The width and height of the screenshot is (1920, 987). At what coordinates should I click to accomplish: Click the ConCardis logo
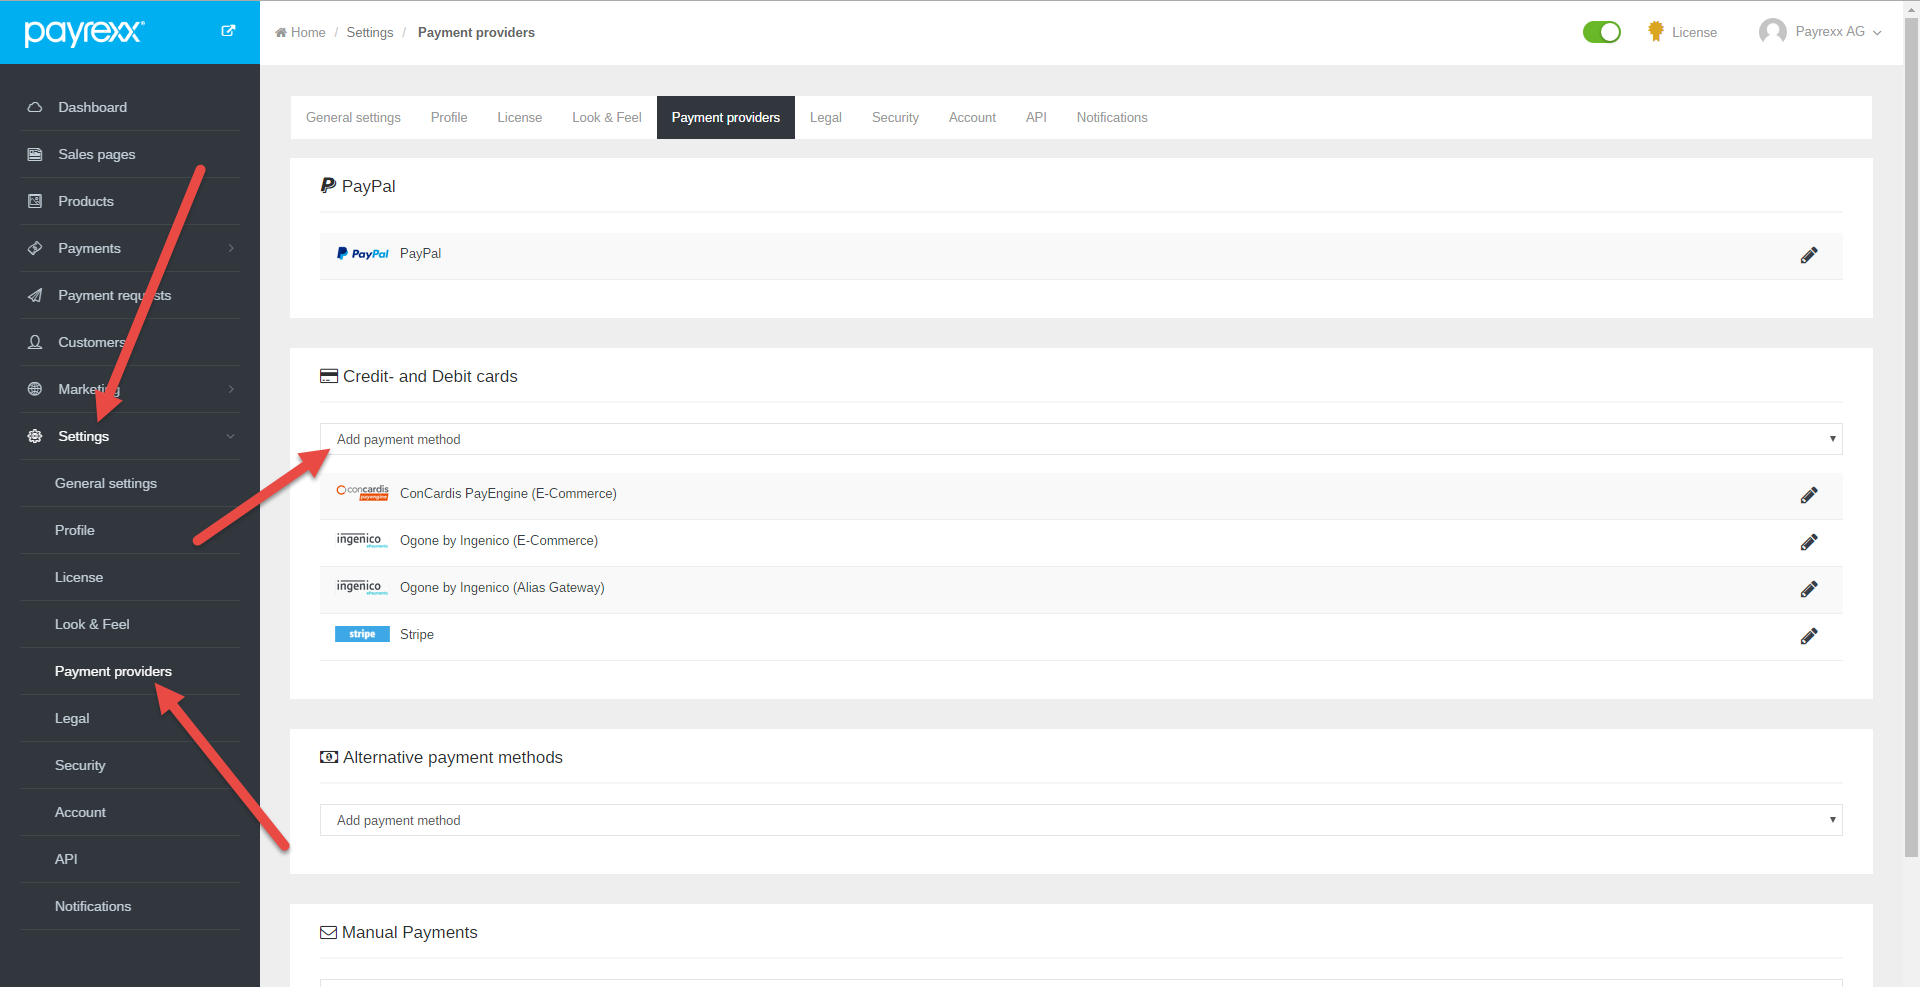[x=362, y=492]
